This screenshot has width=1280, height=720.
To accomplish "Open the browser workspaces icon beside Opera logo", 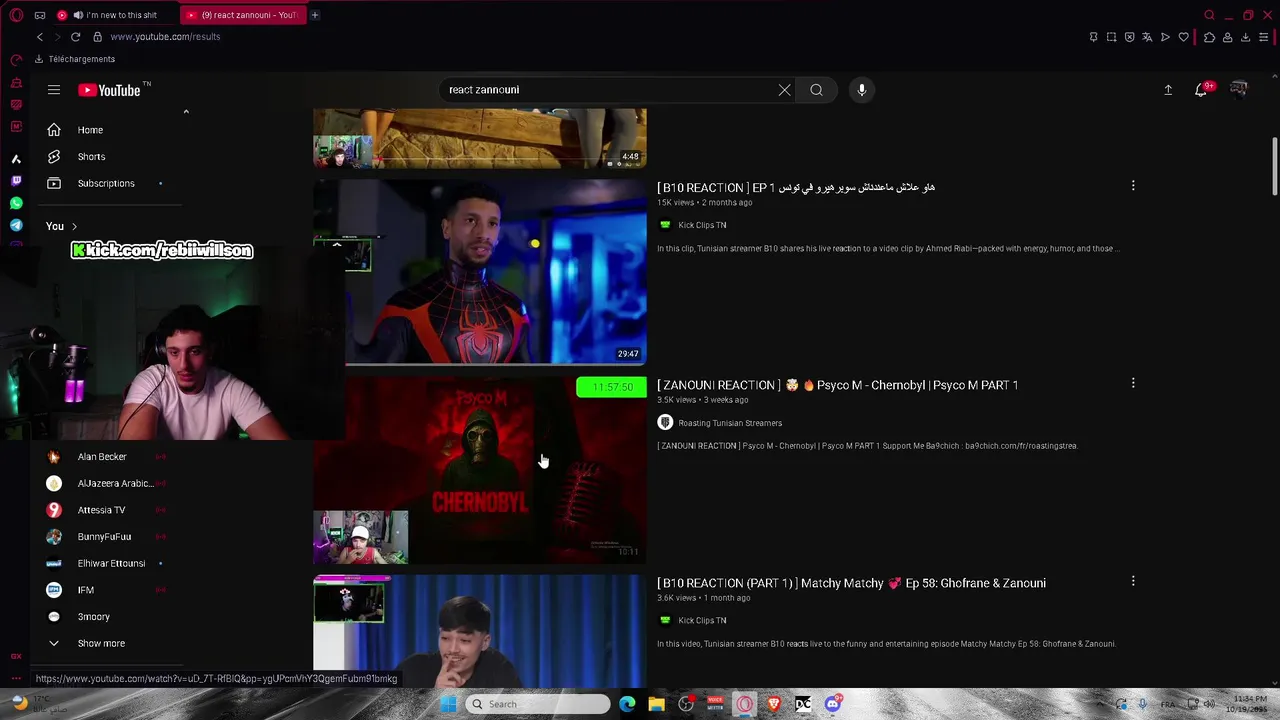I will pos(40,15).
